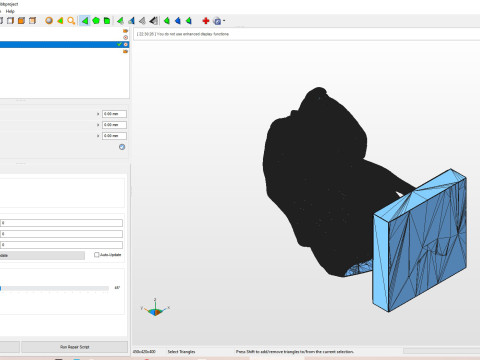Click the blue camera sphere icon

pyautogui.click(x=217, y=21)
